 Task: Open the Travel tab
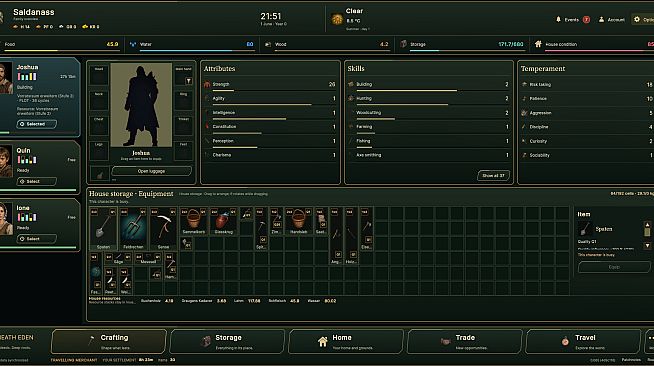tap(583, 341)
